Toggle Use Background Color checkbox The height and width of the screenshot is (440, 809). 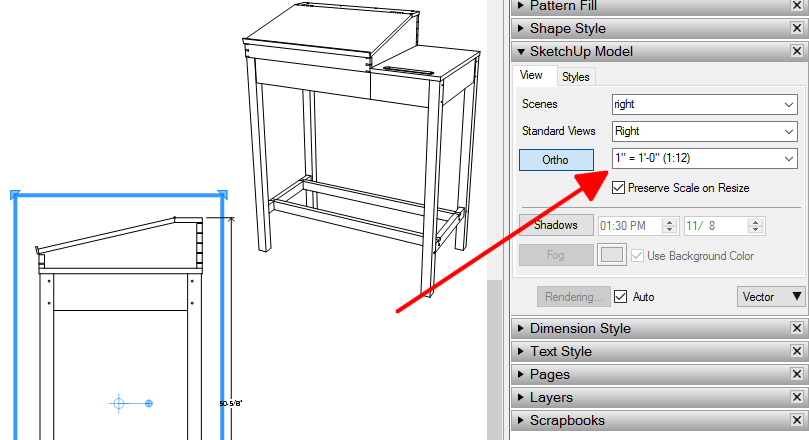[637, 256]
